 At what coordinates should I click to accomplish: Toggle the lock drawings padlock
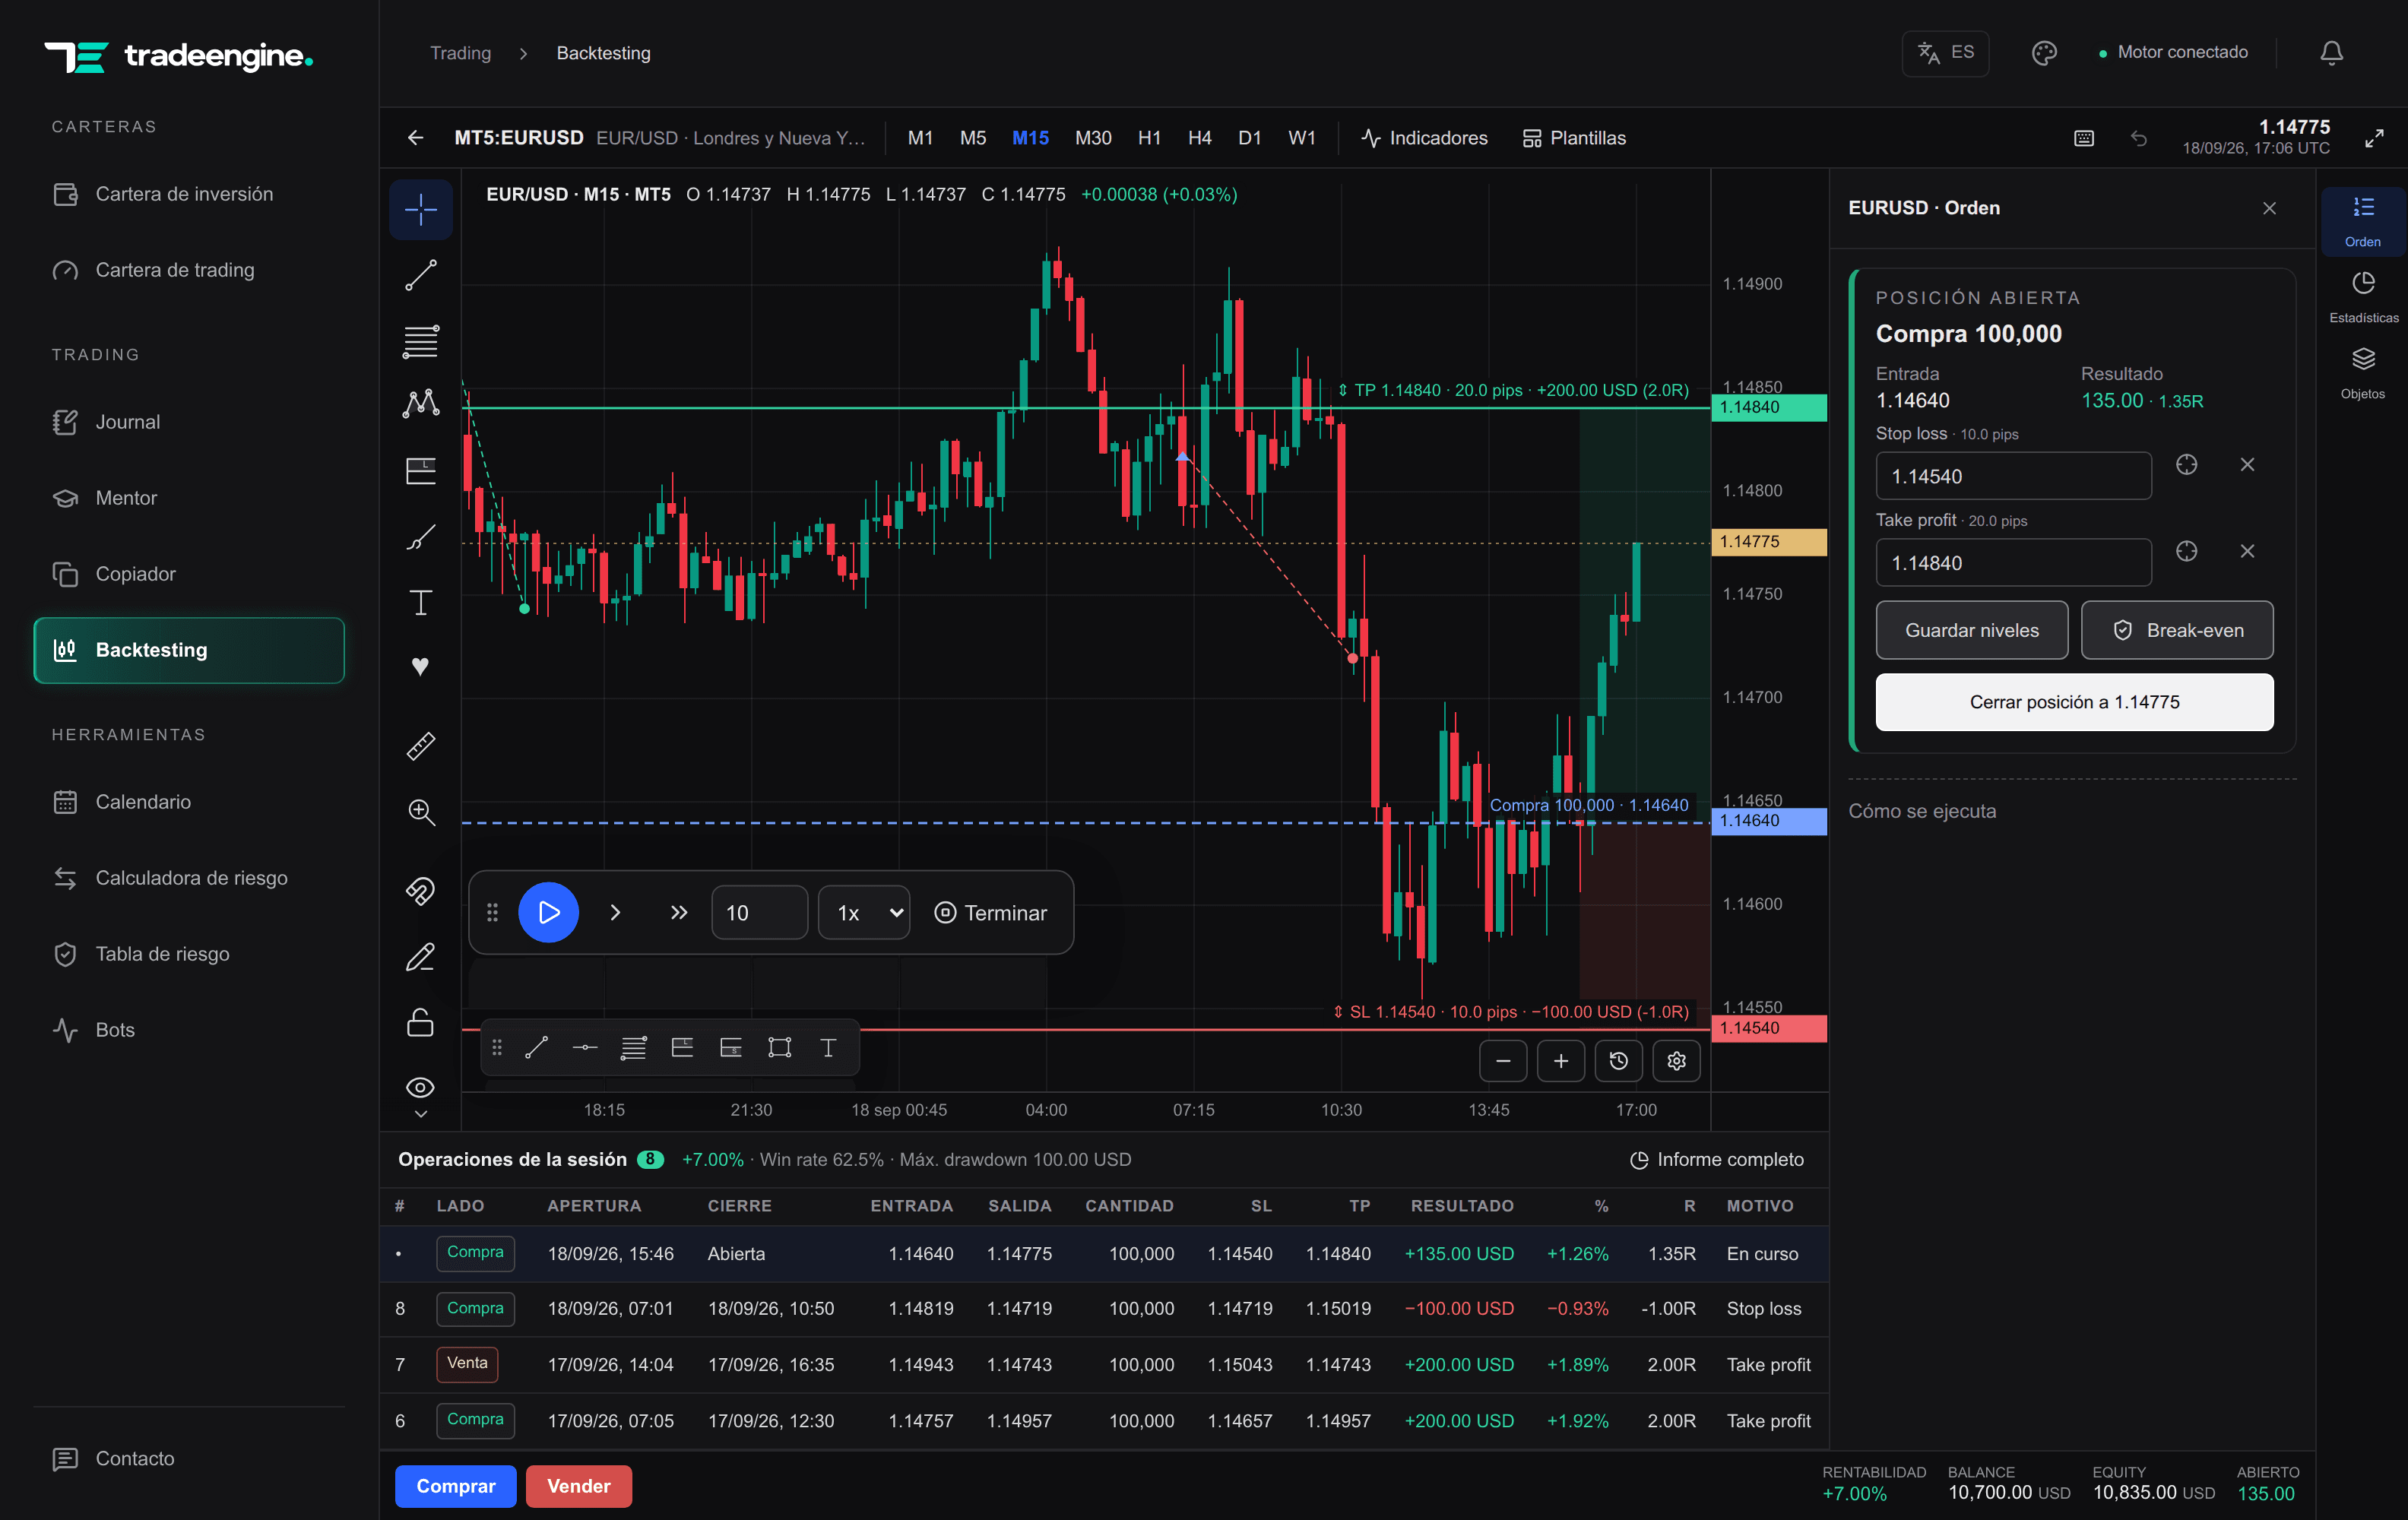[x=420, y=1022]
